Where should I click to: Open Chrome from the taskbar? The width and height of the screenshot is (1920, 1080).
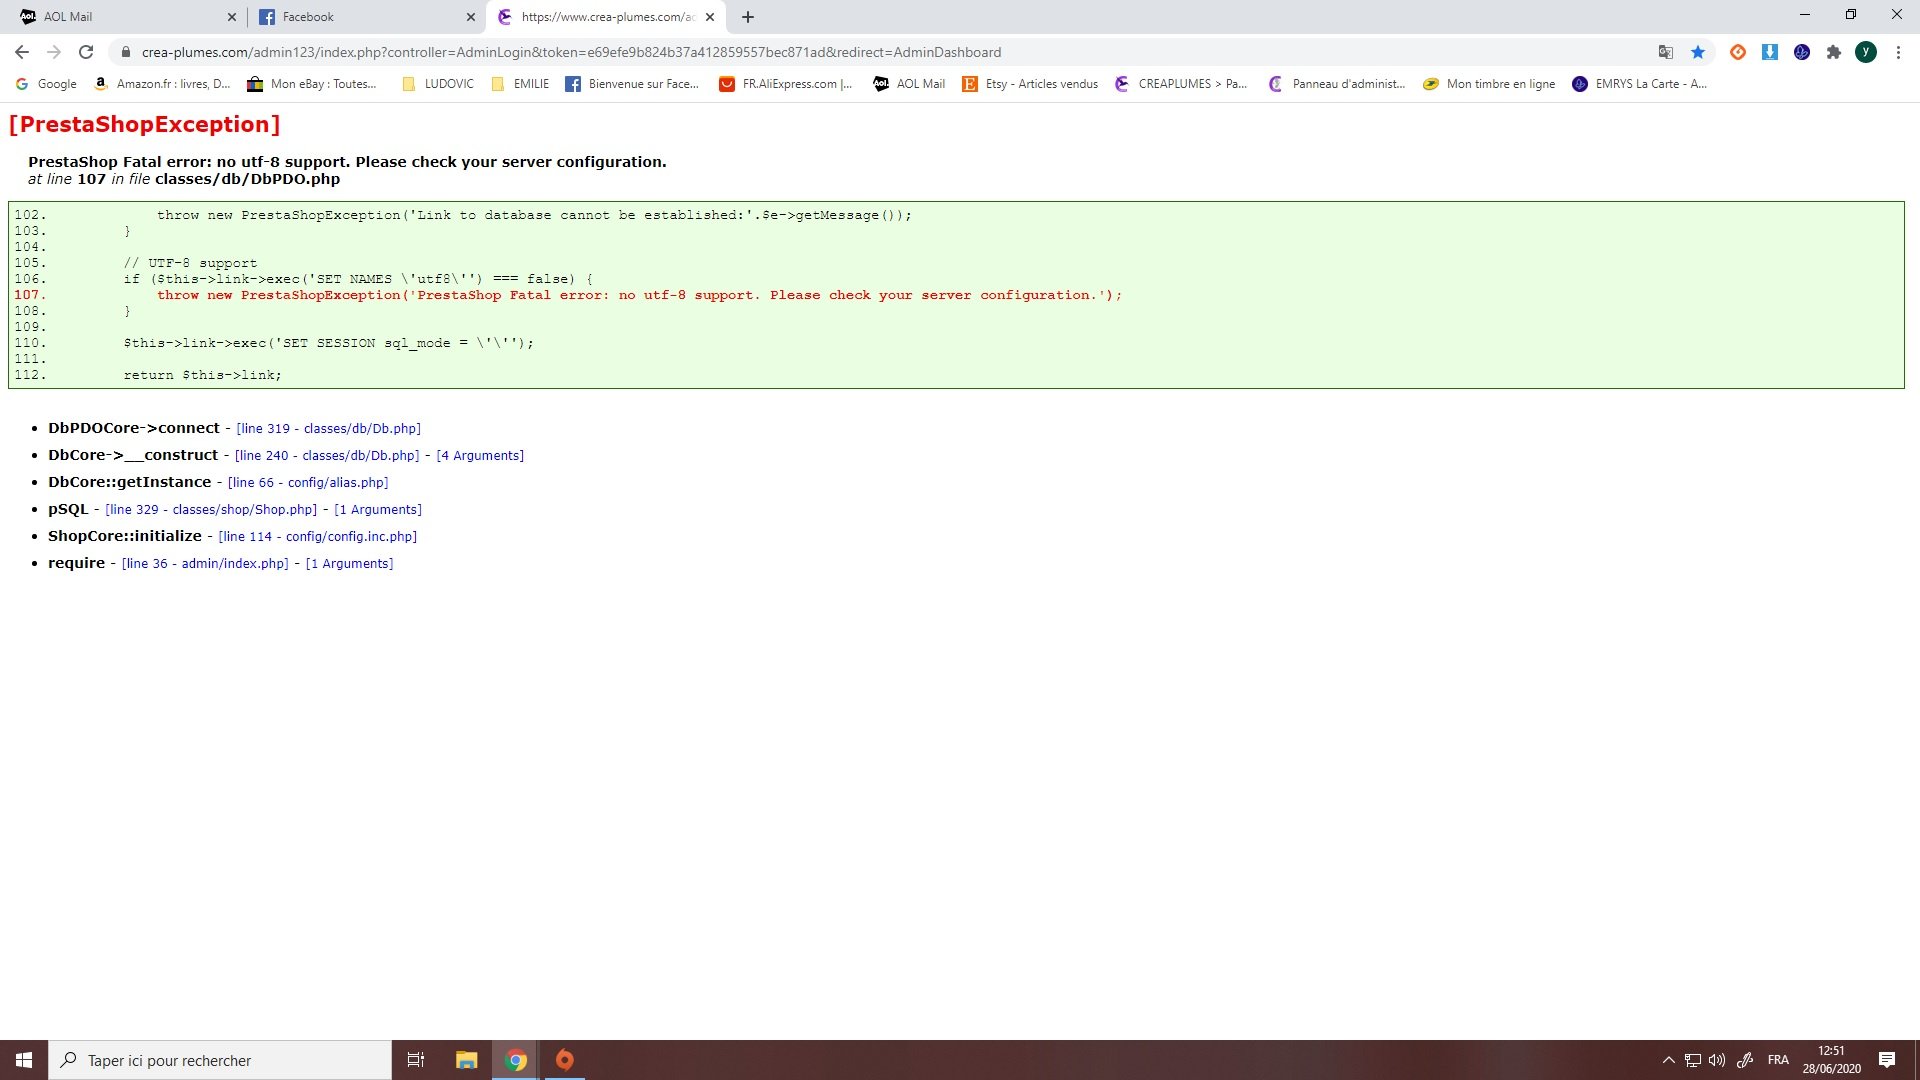coord(516,1060)
